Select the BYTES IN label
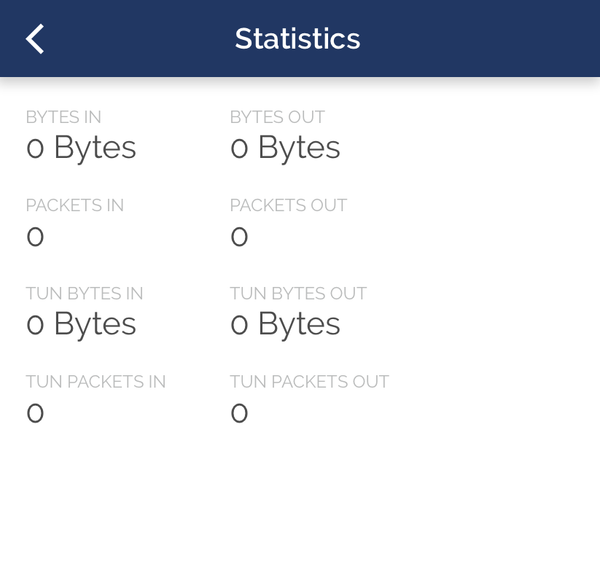Screen dimensions: 600x566 coord(64,117)
